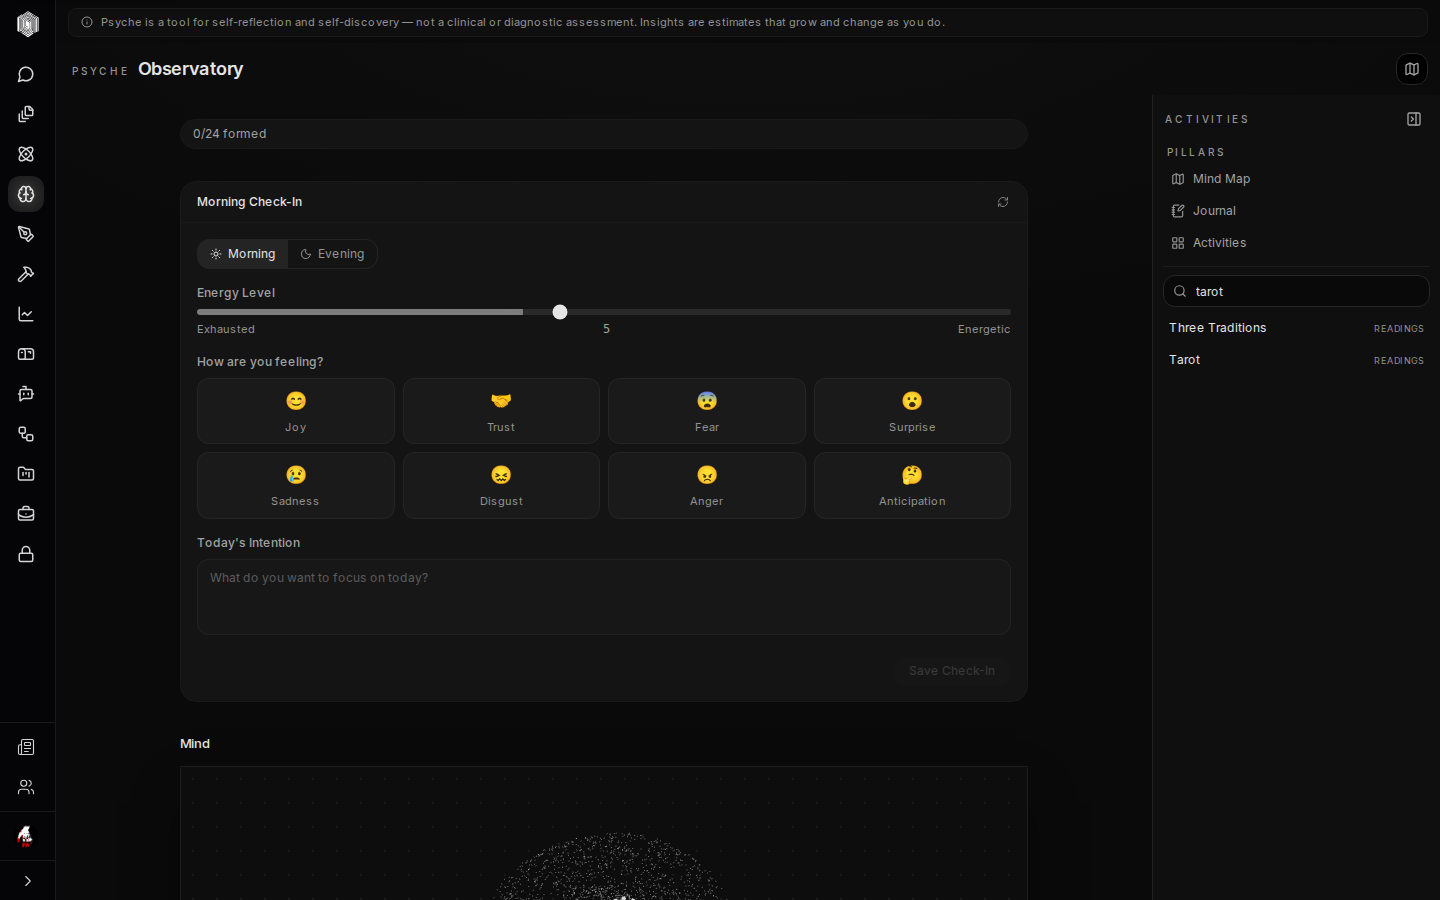Open Journal pillar

point(1296,211)
